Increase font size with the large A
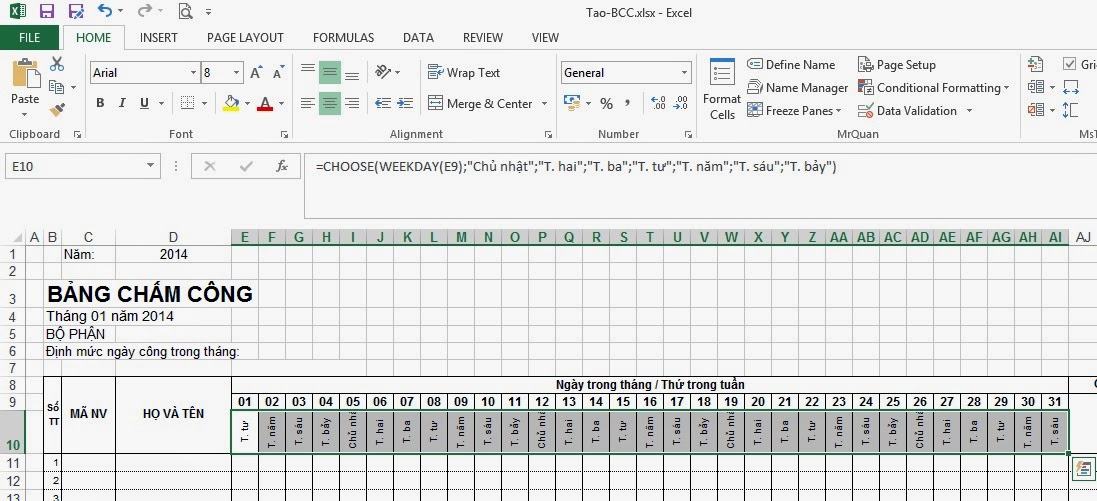Viewport: 1097px width, 501px height. (x=256, y=73)
